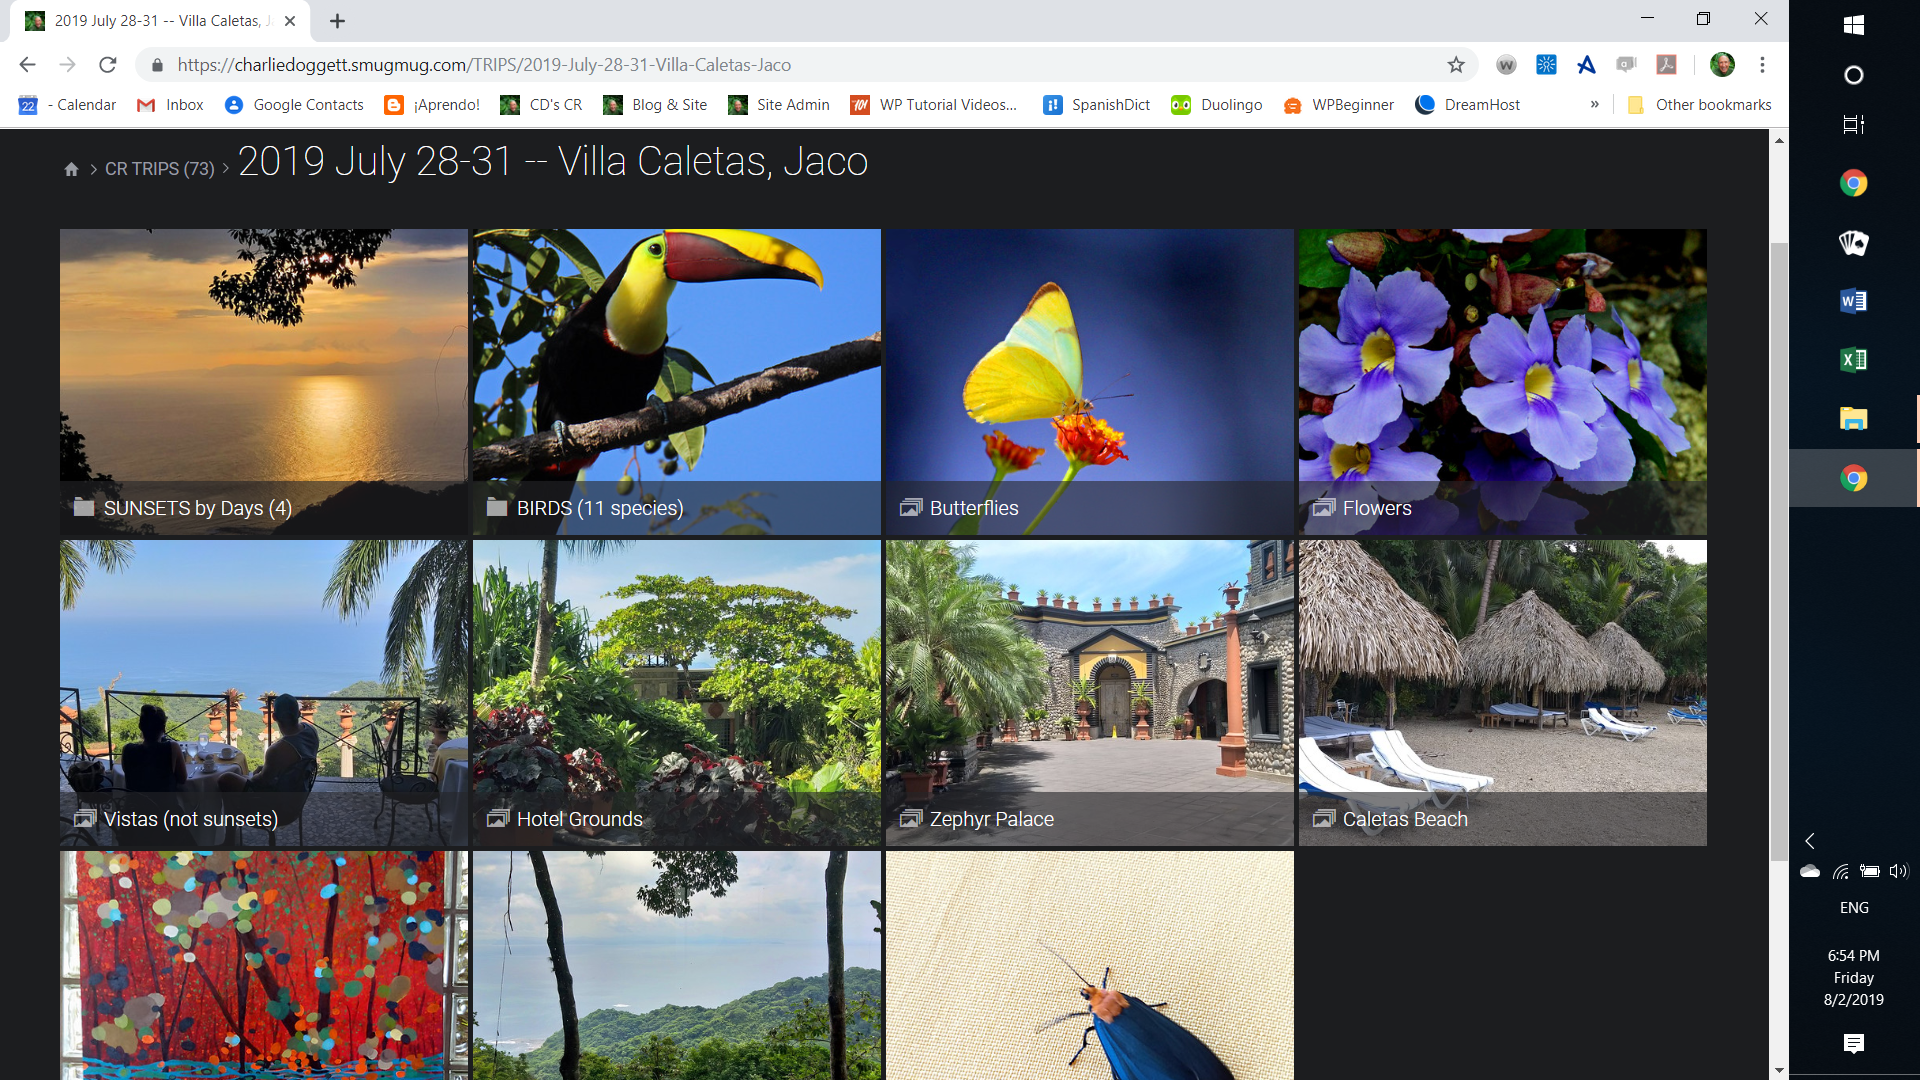Open Wi-Fi network settings icon
Viewport: 1920px width, 1080px height.
point(1840,871)
